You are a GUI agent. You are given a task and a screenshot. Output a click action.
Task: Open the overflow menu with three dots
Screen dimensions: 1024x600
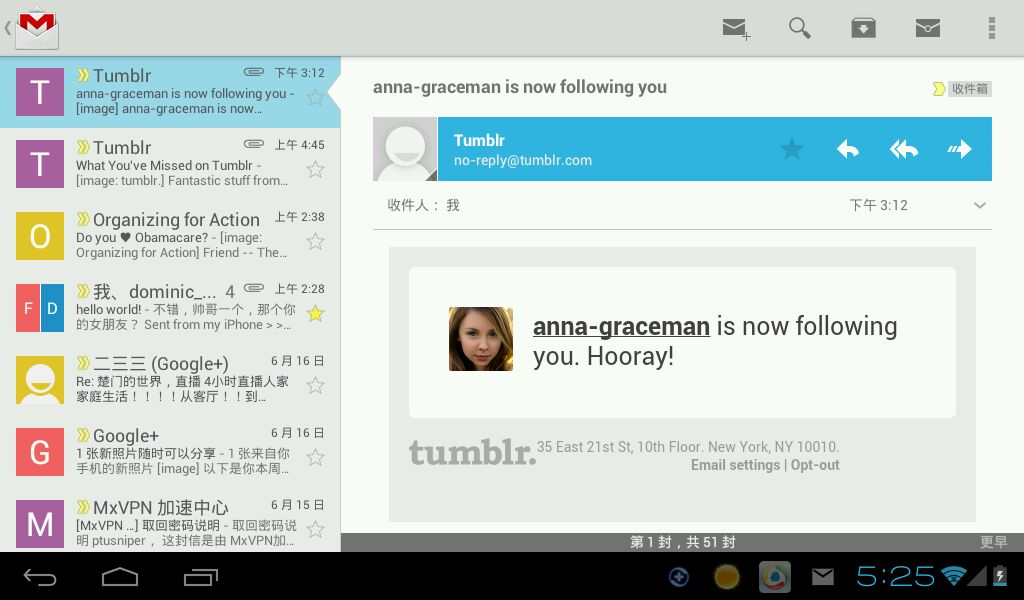coord(991,28)
